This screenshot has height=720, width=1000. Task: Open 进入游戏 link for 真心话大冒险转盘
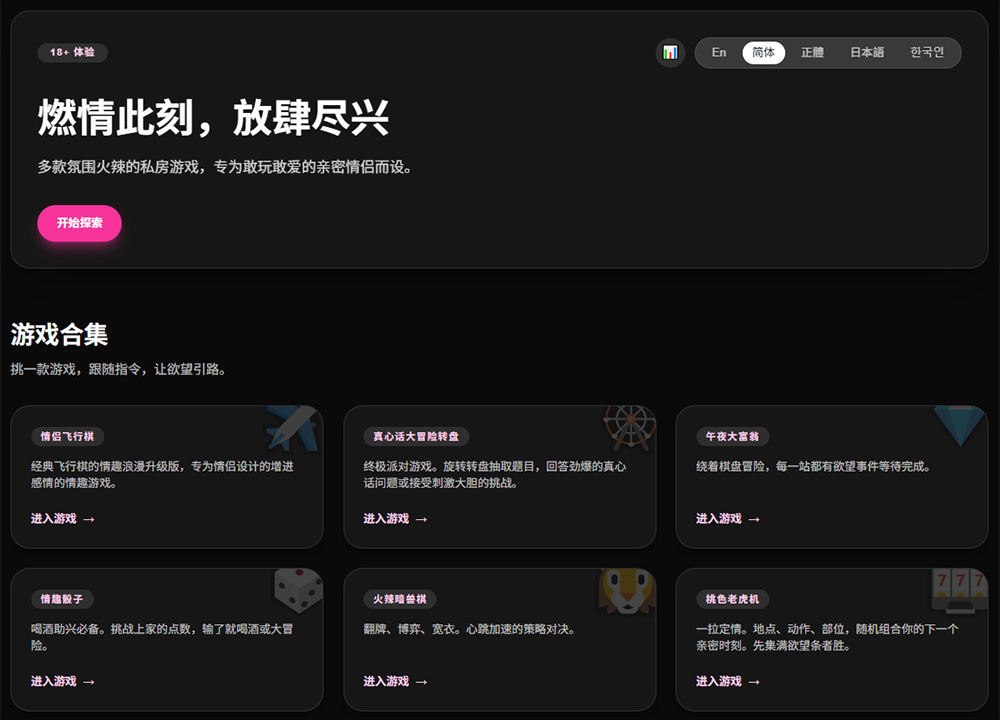395,518
